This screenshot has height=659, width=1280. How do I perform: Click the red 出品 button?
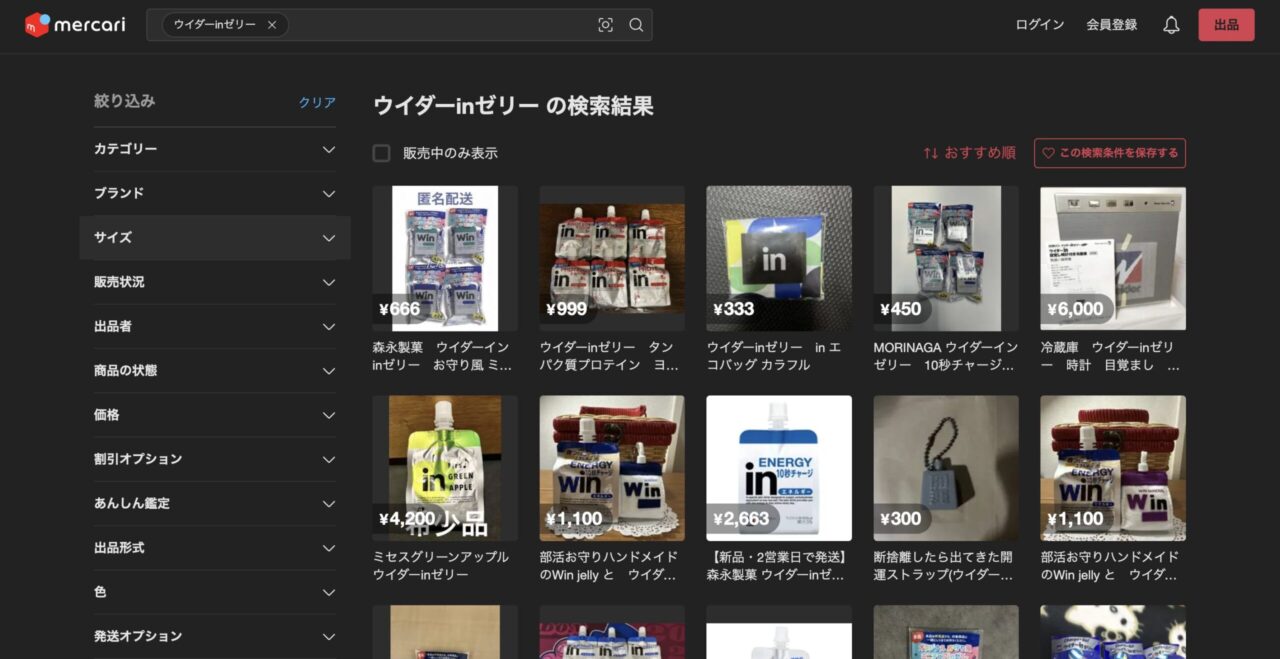[x=1226, y=25]
